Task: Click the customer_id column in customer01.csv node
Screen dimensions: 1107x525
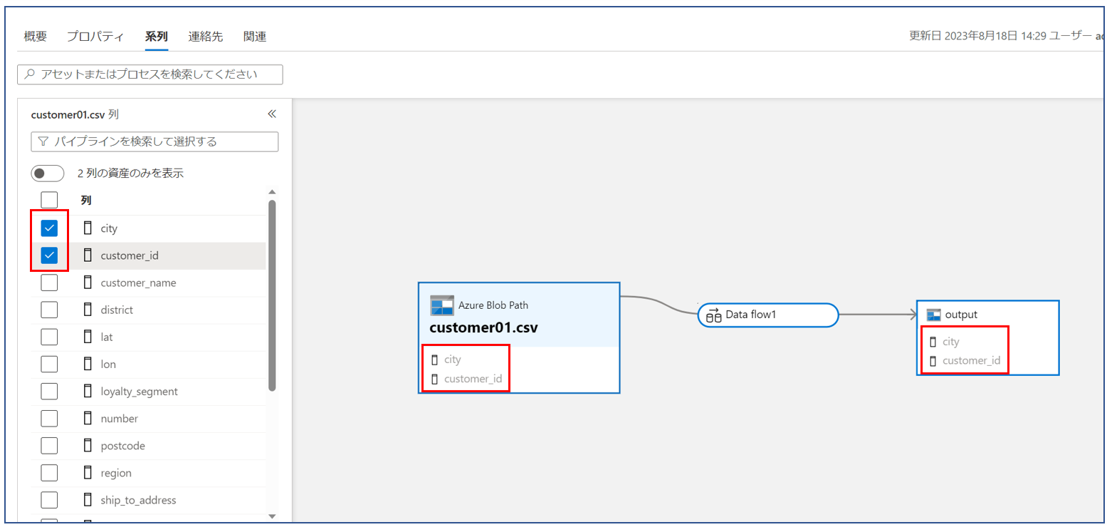Action: [472, 379]
